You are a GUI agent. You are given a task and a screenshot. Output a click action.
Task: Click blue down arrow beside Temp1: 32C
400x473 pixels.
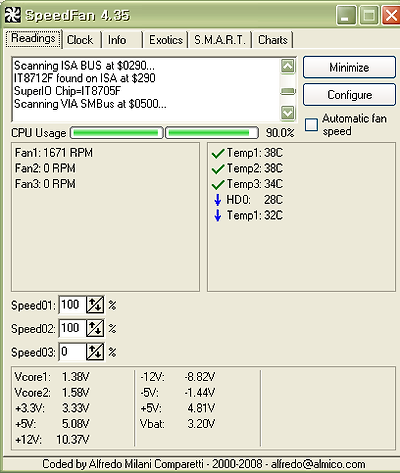(218, 215)
